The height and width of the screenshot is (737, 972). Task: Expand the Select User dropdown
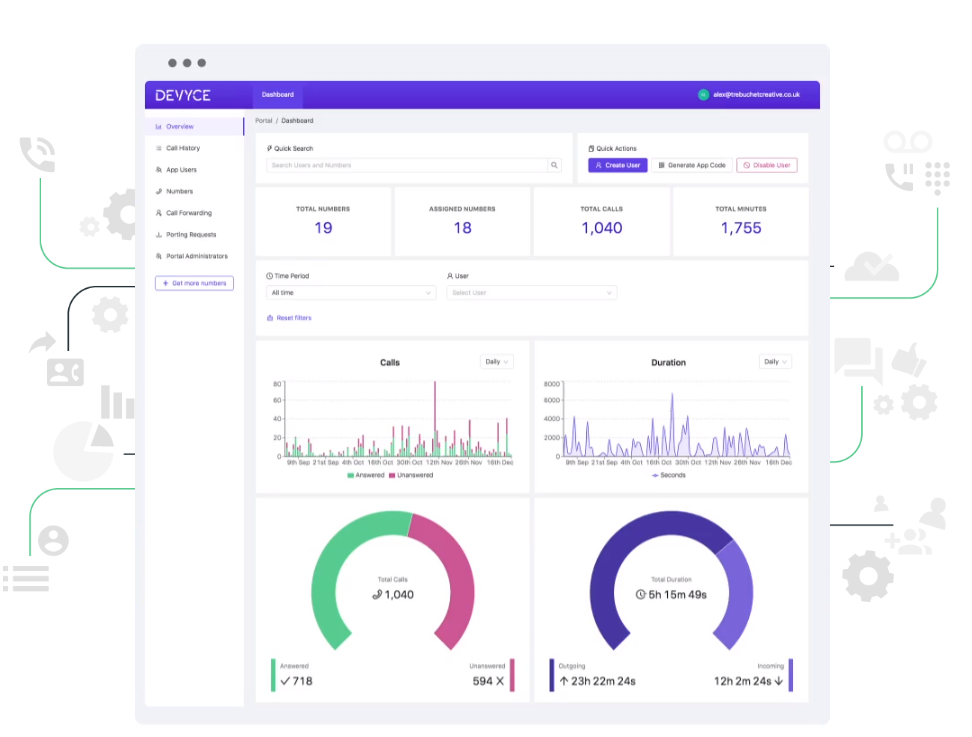click(x=531, y=293)
